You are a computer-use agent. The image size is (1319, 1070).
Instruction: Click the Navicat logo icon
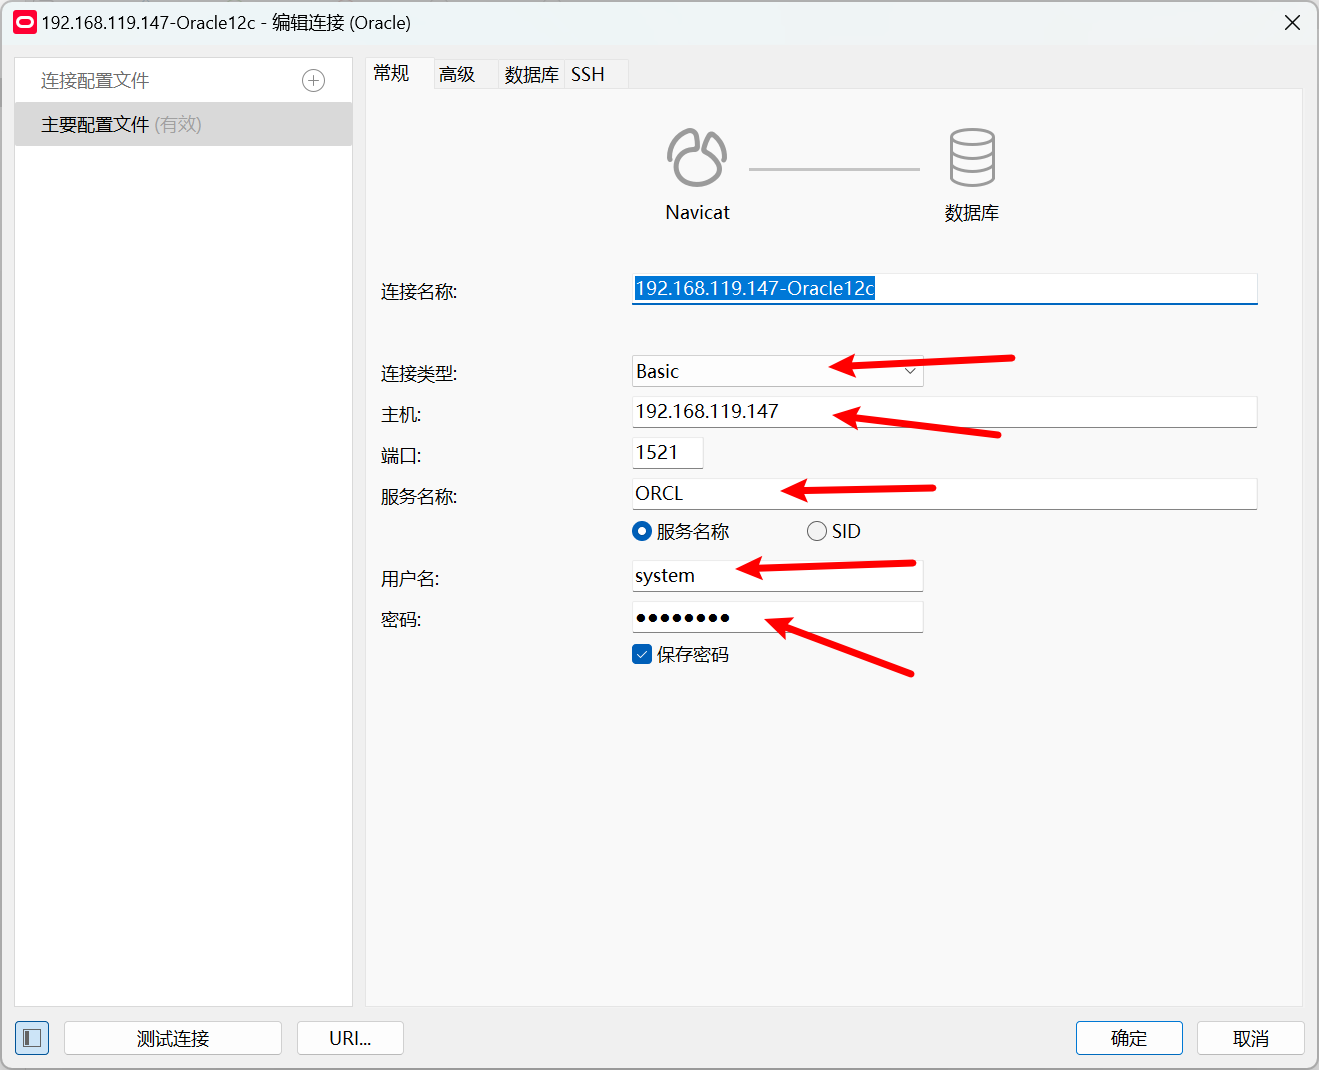(697, 157)
